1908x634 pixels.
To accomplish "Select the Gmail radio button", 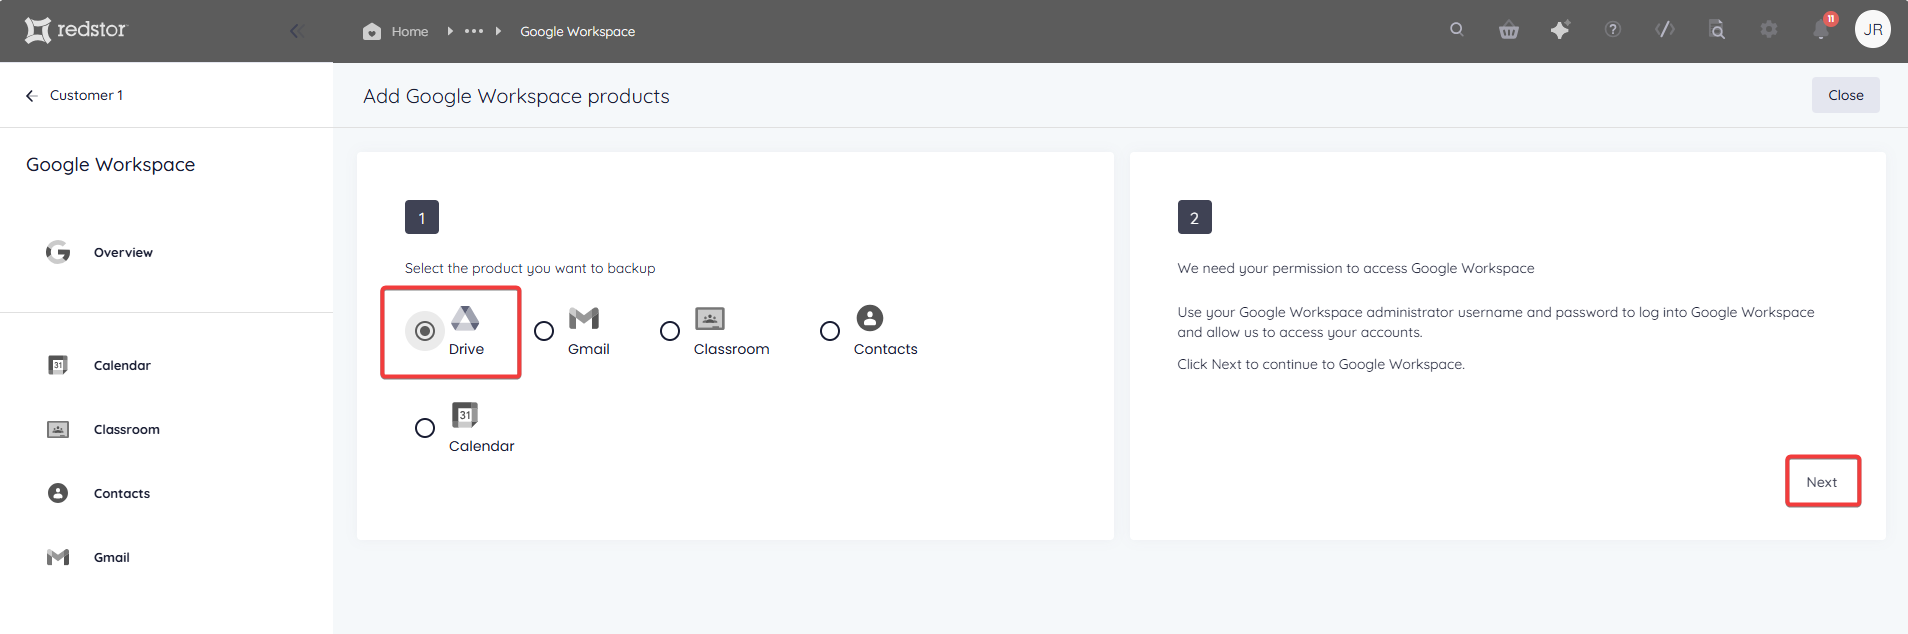I will [544, 331].
